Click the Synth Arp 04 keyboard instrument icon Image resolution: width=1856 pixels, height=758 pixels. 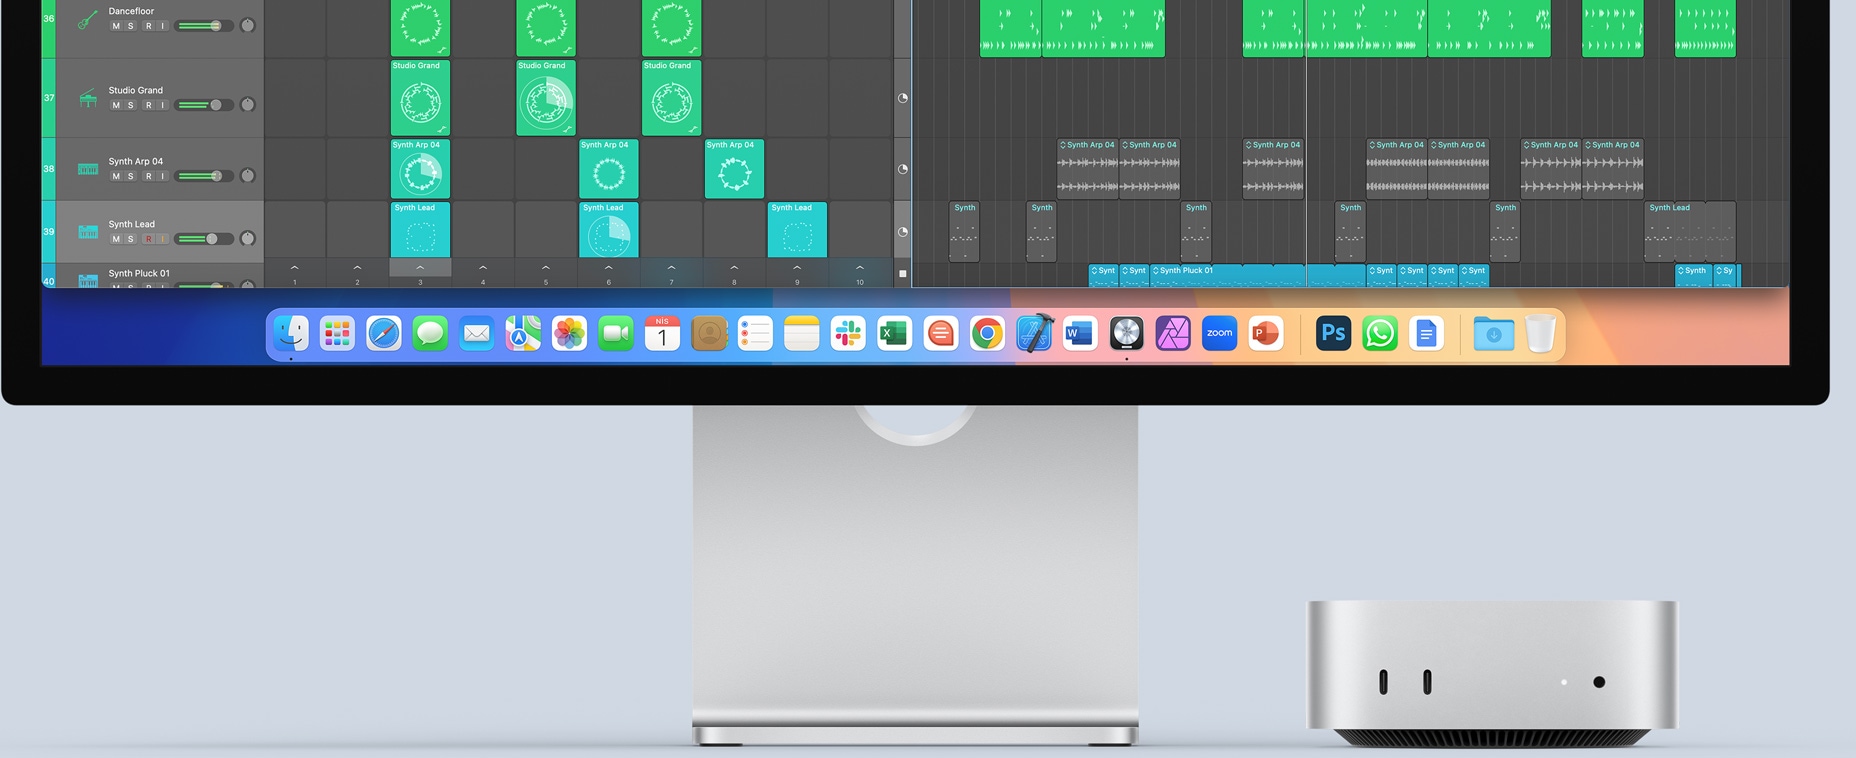click(x=88, y=169)
